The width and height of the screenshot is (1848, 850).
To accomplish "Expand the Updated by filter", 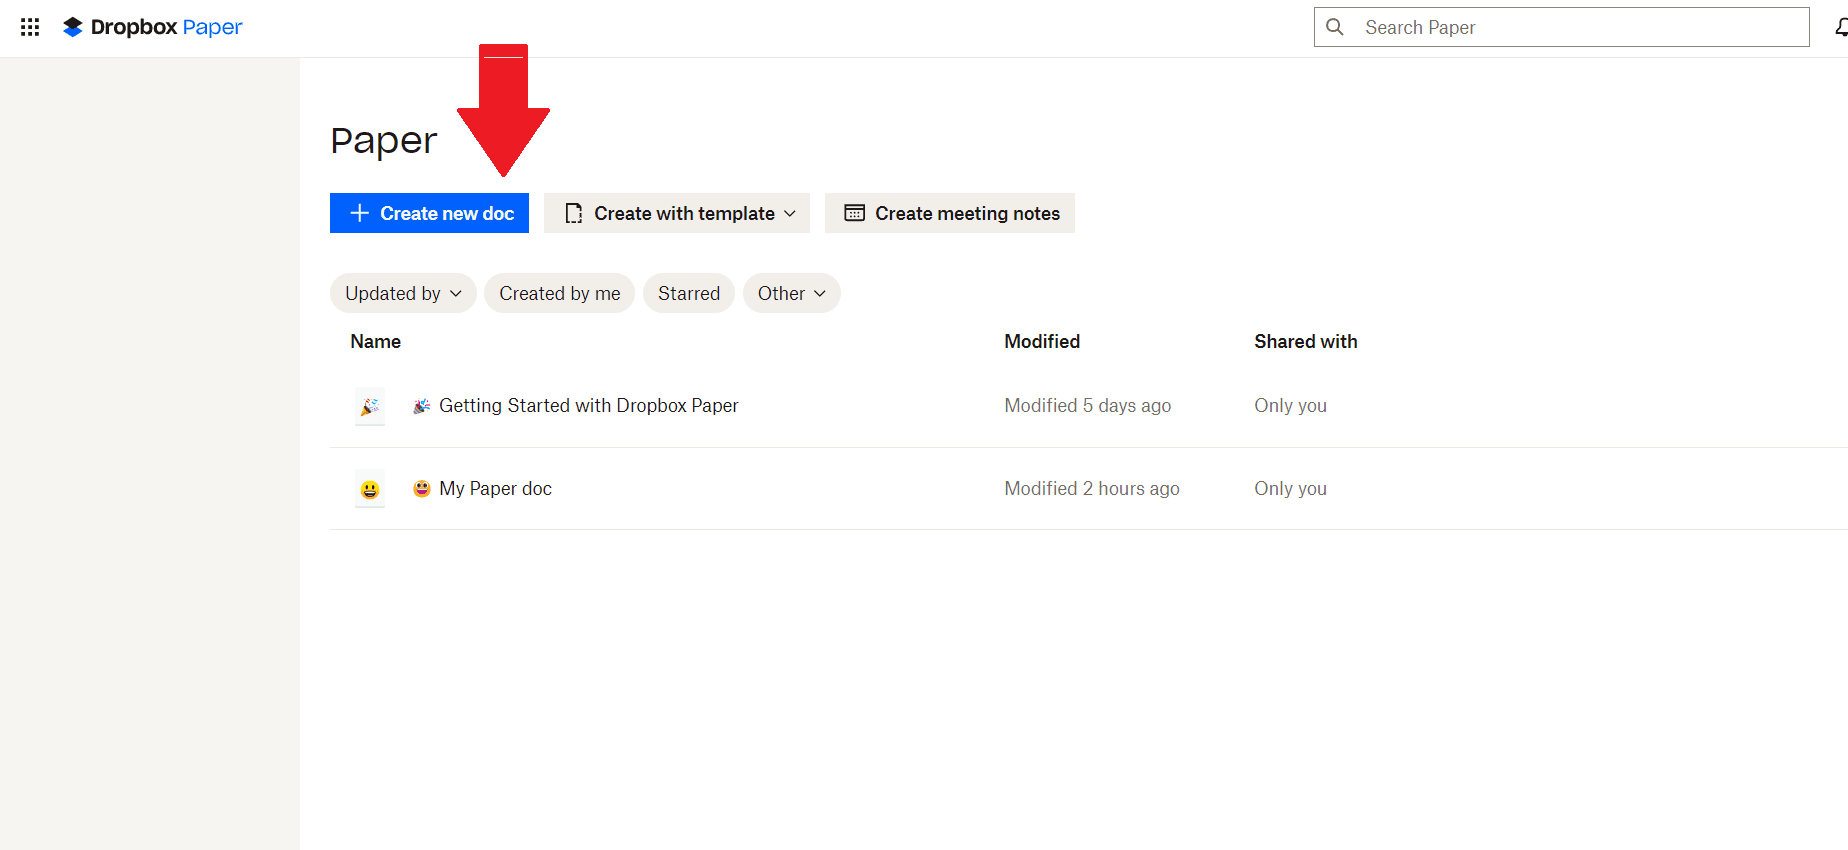I will (x=403, y=293).
